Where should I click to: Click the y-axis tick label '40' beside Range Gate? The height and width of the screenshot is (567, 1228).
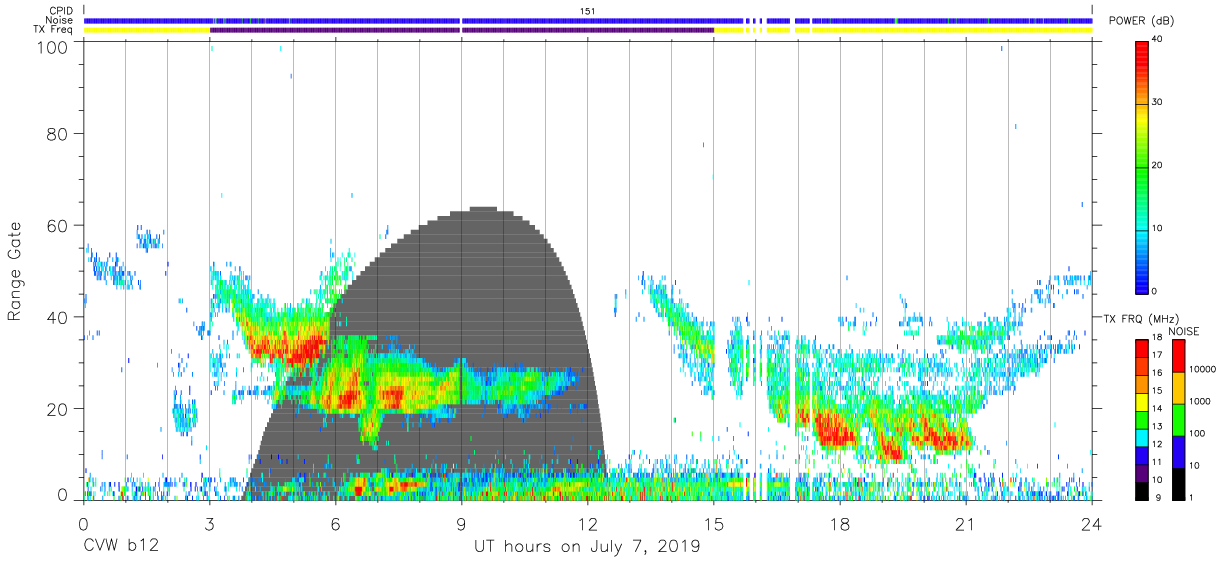59,318
